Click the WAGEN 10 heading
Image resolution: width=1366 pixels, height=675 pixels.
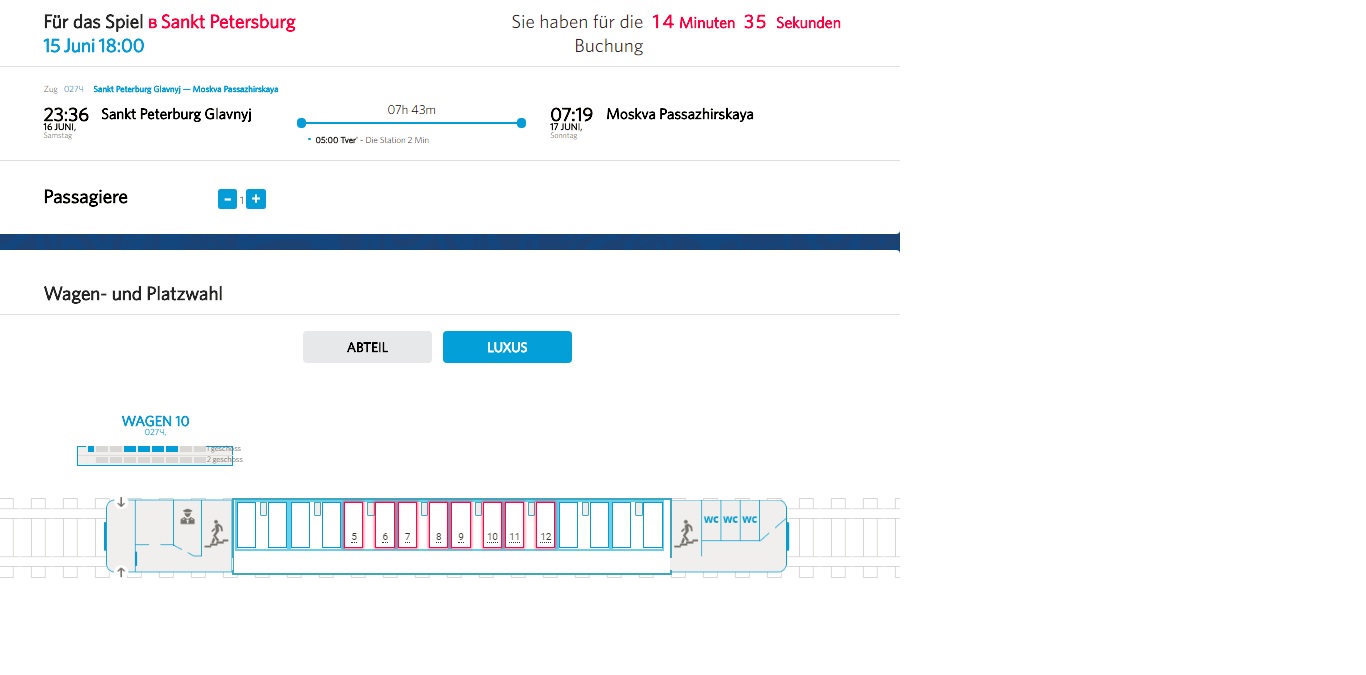click(155, 421)
